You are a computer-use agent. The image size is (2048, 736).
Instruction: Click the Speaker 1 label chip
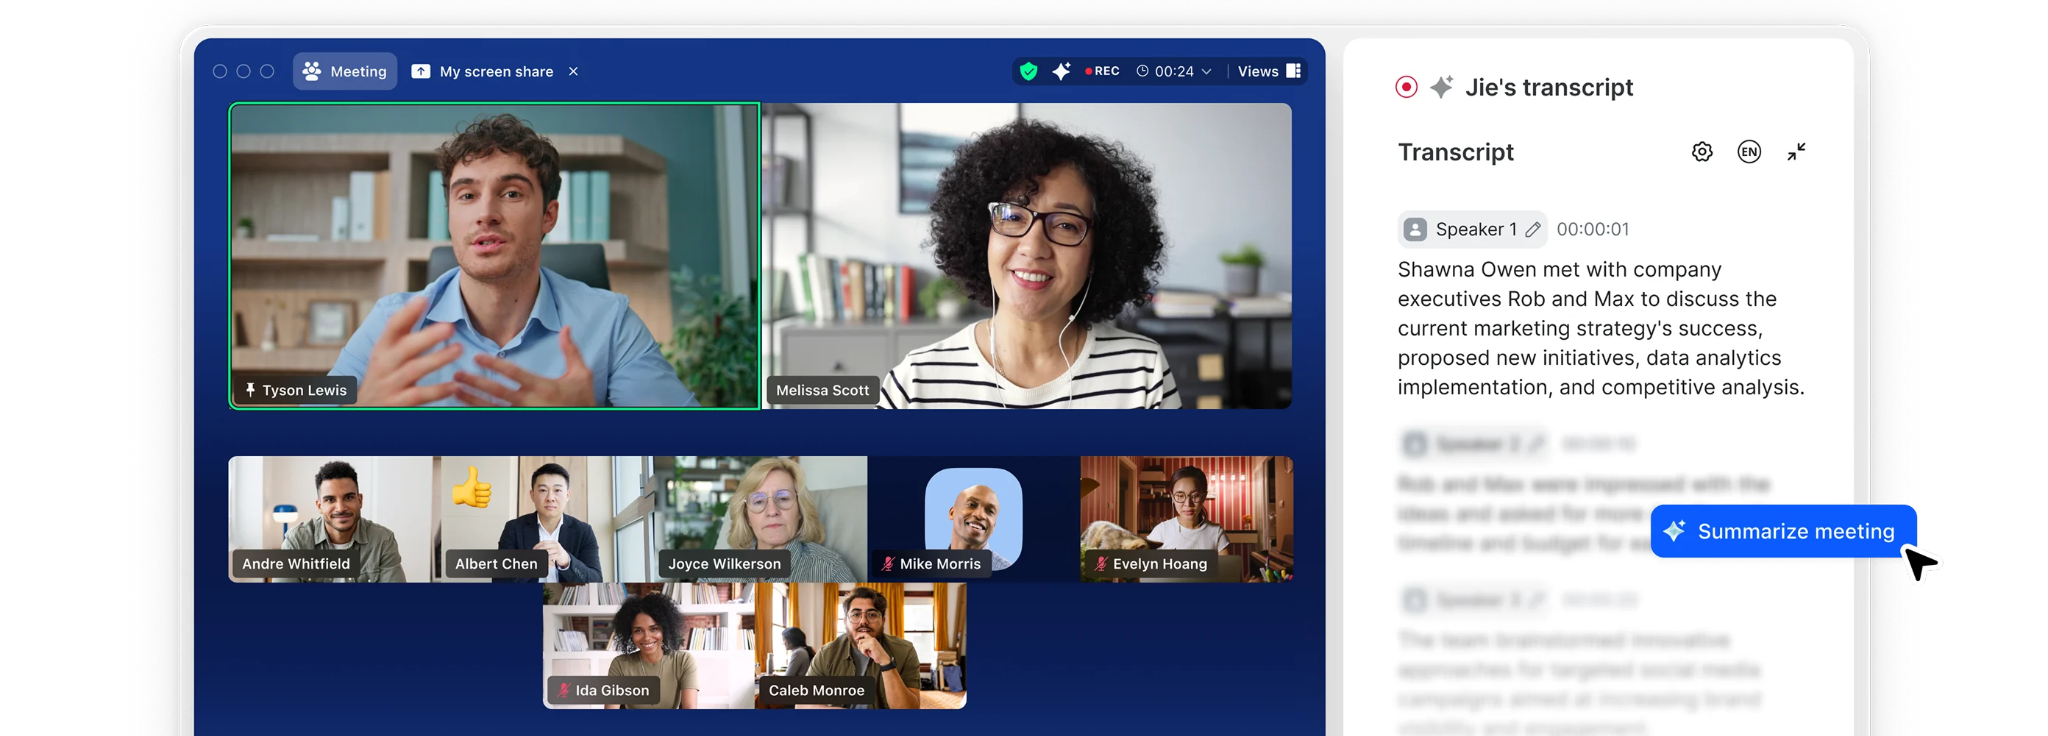click(x=1472, y=229)
